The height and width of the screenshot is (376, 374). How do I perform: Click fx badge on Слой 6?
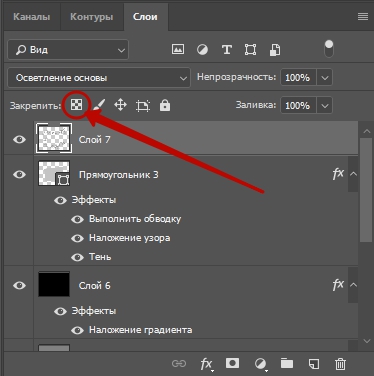tap(338, 285)
